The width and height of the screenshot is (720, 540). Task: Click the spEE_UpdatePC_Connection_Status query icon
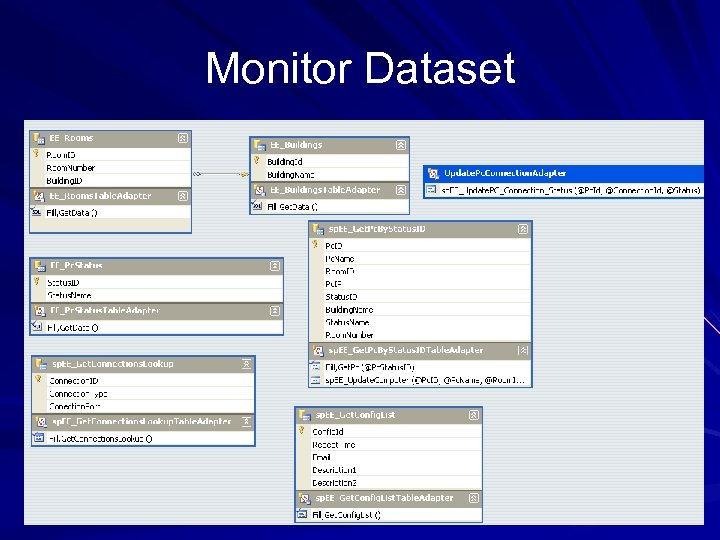(x=431, y=190)
